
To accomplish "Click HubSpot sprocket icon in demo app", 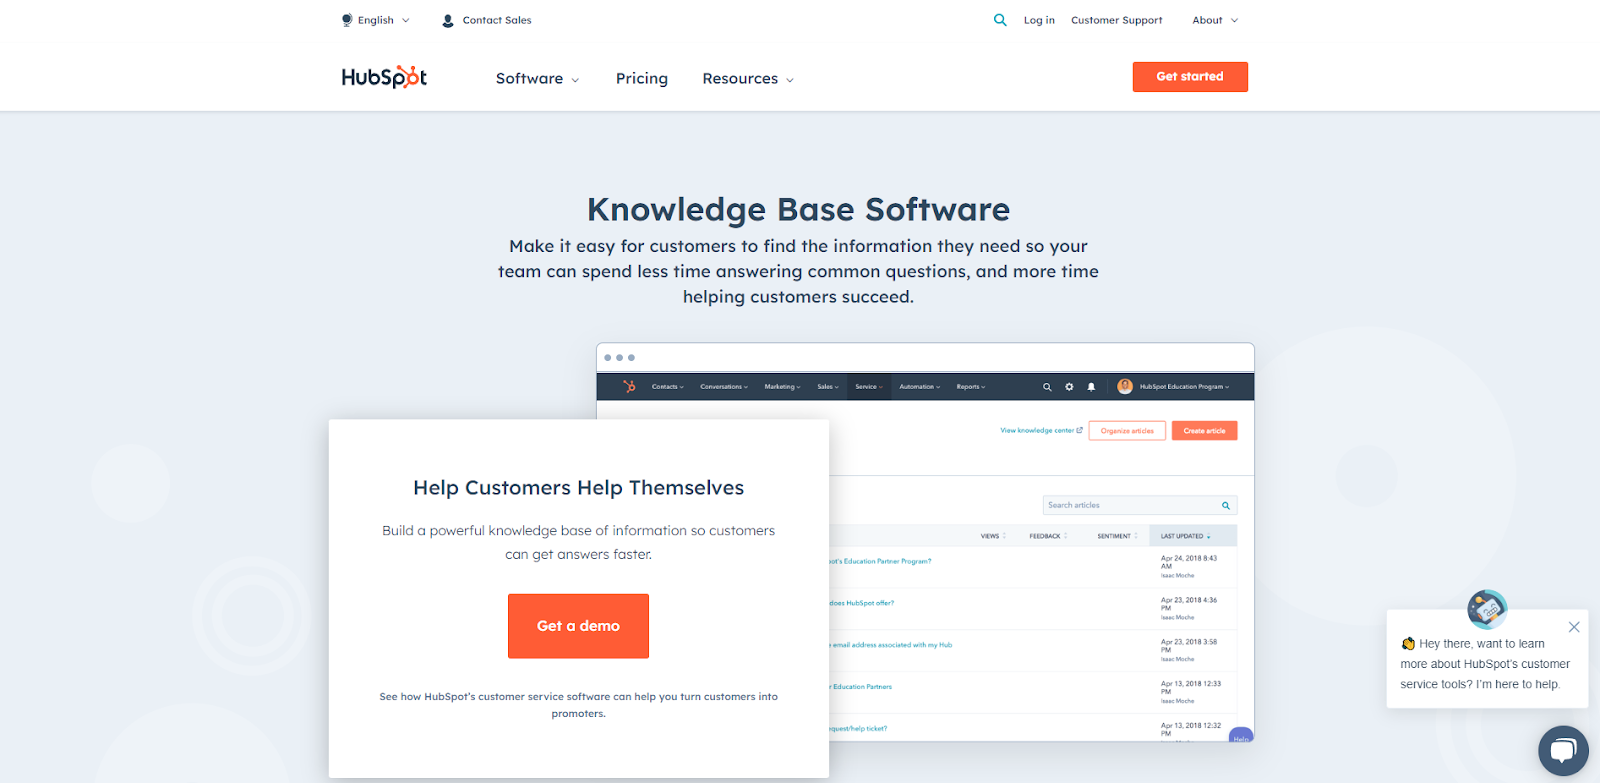I will coord(629,386).
